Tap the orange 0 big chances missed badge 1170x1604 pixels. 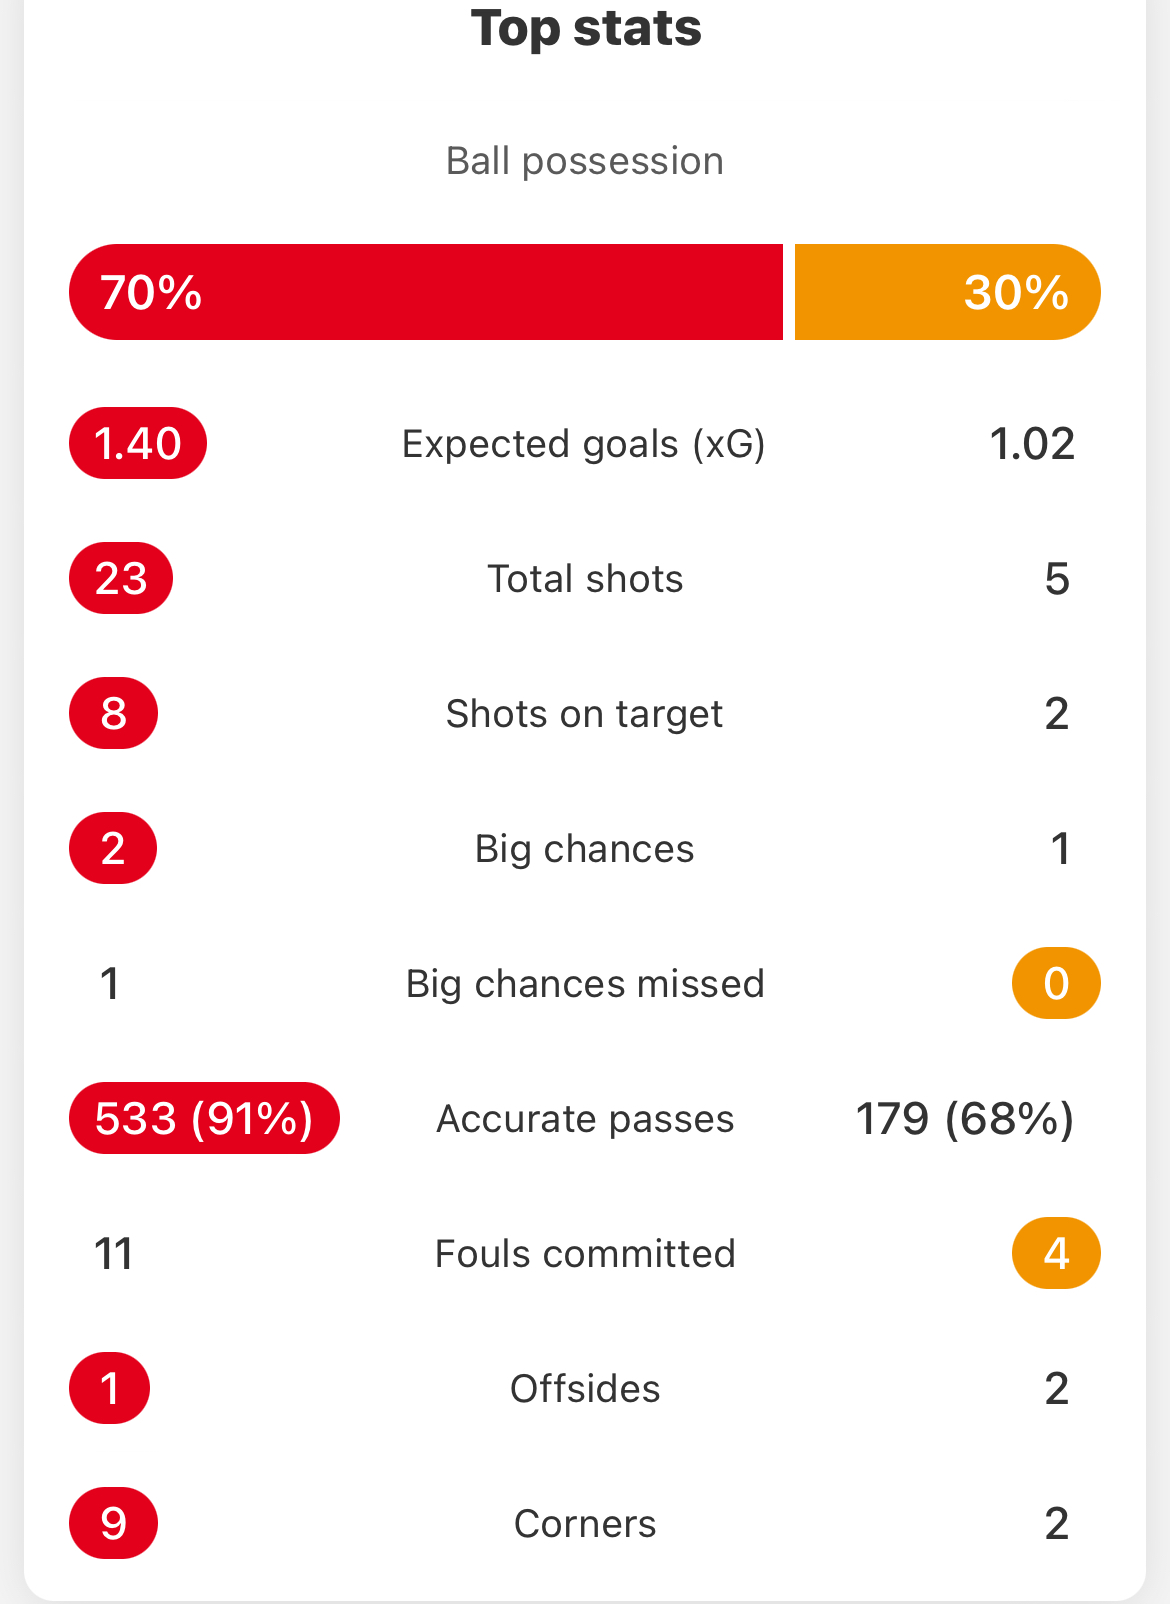tap(1057, 983)
